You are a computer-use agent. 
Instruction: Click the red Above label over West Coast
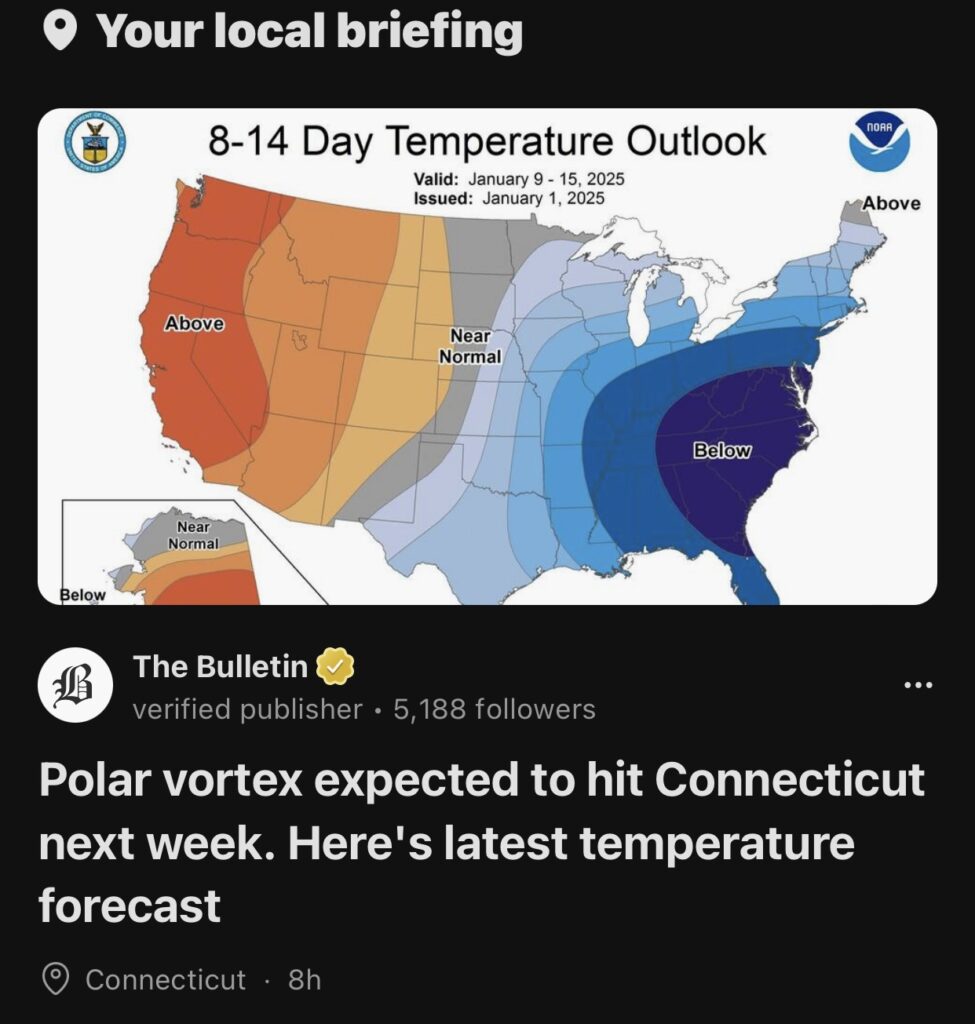coord(194,324)
